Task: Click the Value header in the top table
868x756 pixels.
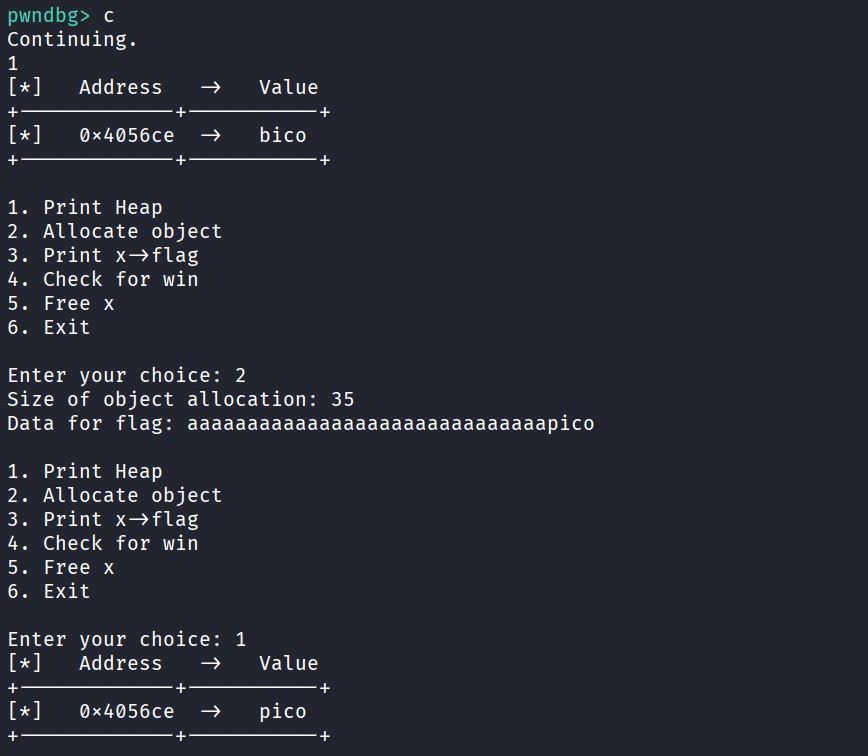Action: 288,88
